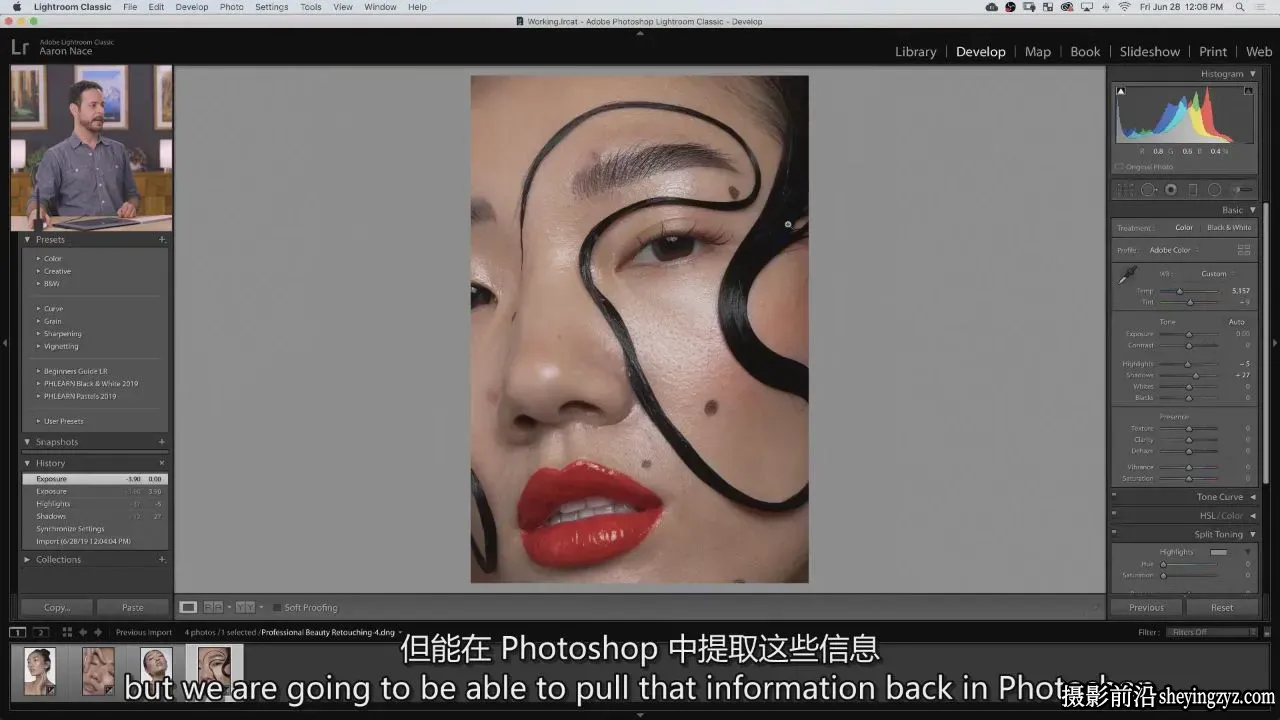1280x720 pixels.
Task: Open the WB Custom dropdown
Action: pos(1217,274)
